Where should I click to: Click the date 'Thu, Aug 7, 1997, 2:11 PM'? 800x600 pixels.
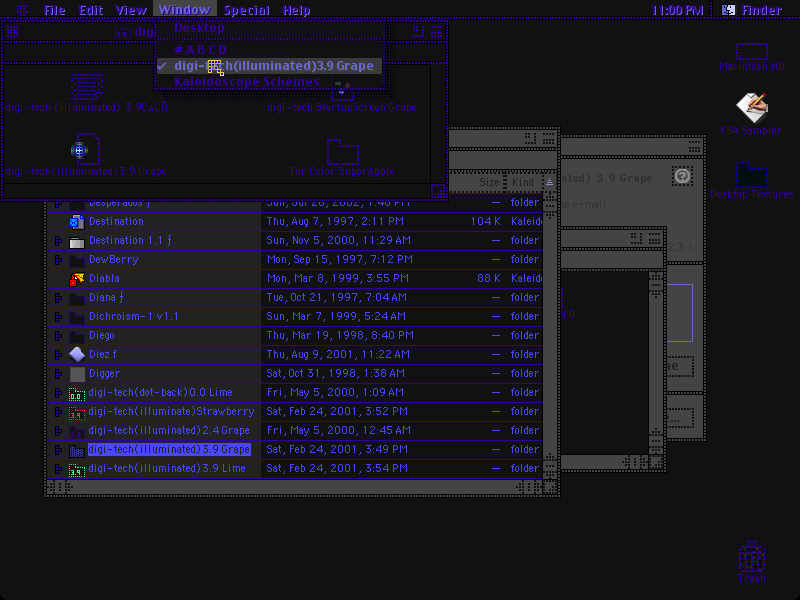click(335, 221)
